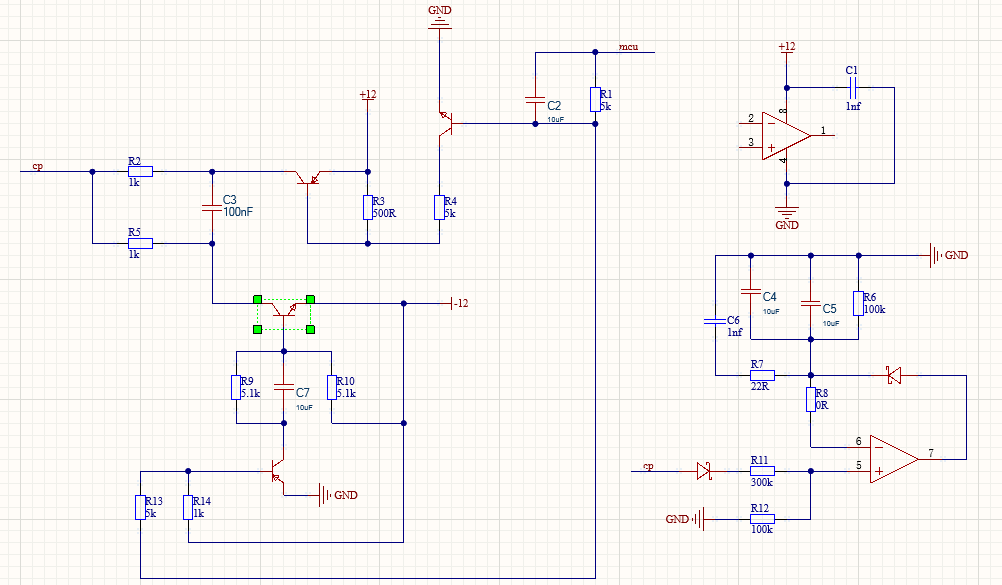Select resistor R10 symbol
The image size is (1002, 585).
[332, 387]
